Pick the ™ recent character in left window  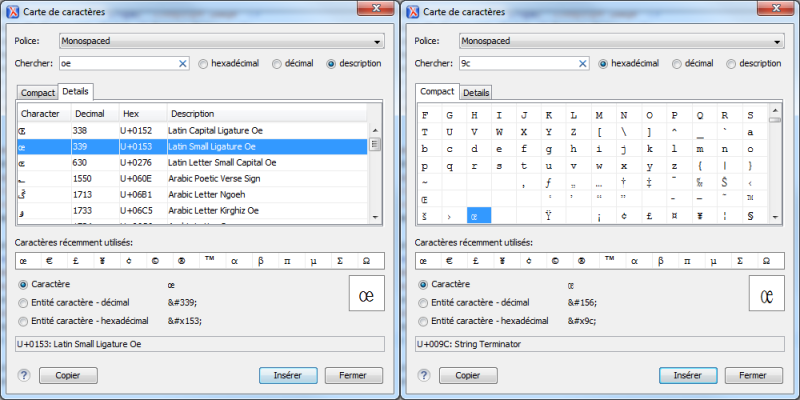coord(209,260)
